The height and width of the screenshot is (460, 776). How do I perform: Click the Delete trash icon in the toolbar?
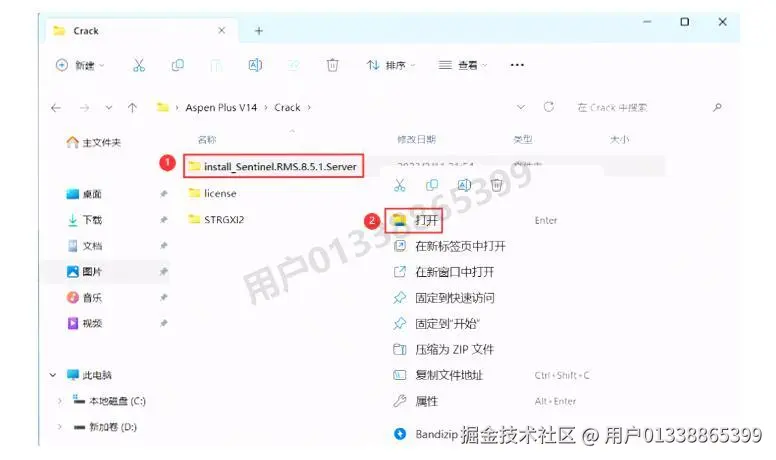(333, 65)
